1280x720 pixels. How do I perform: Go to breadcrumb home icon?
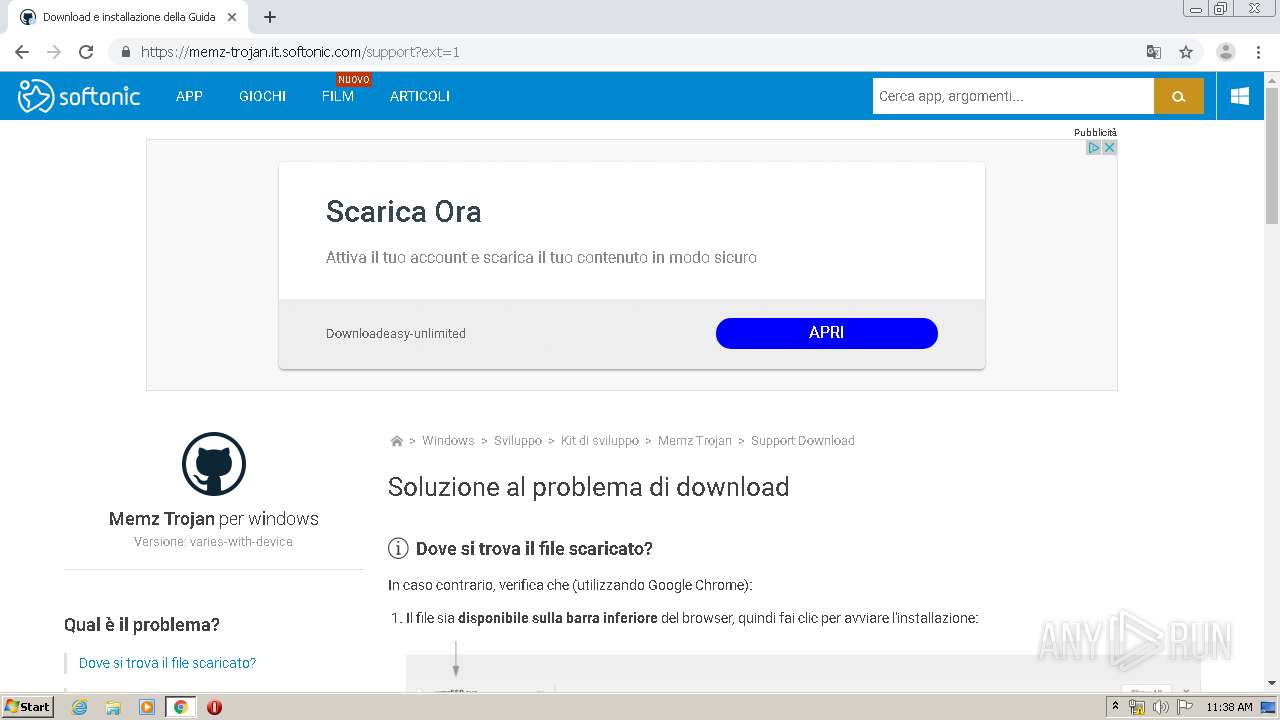tap(396, 441)
